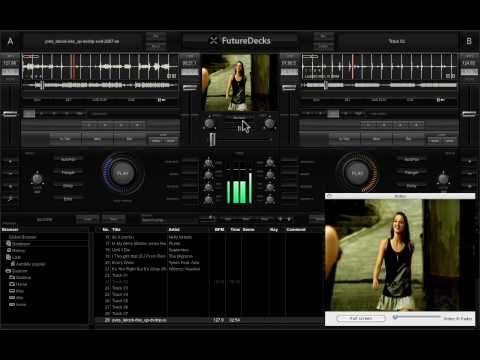The height and width of the screenshot is (360, 480).
Task: Click deck A channel volume fader handle
Action: 190,88
